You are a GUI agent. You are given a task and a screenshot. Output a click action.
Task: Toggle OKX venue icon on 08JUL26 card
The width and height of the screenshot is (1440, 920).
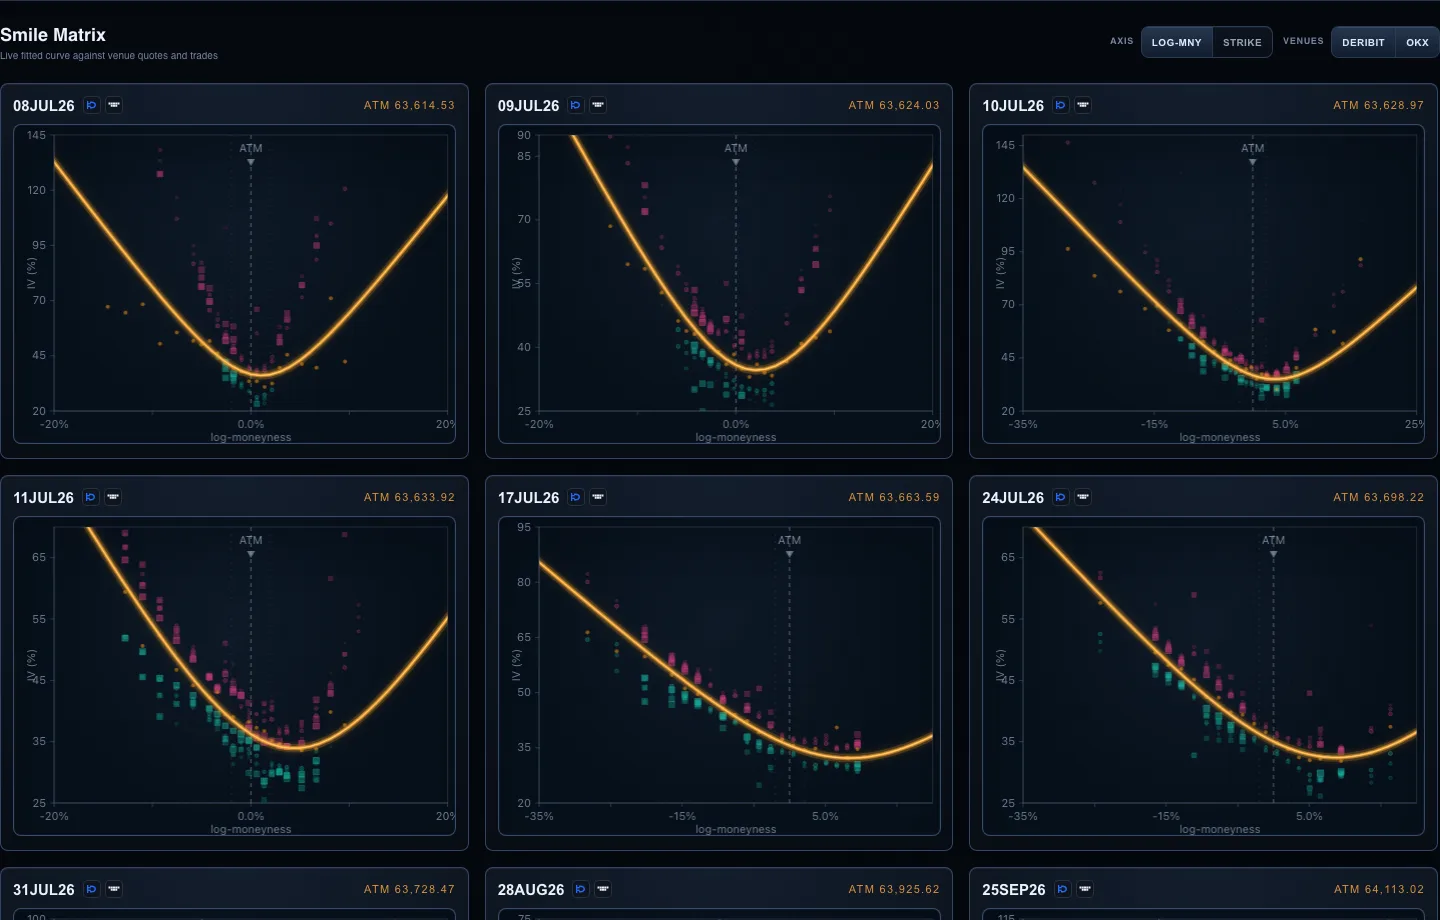tap(114, 105)
